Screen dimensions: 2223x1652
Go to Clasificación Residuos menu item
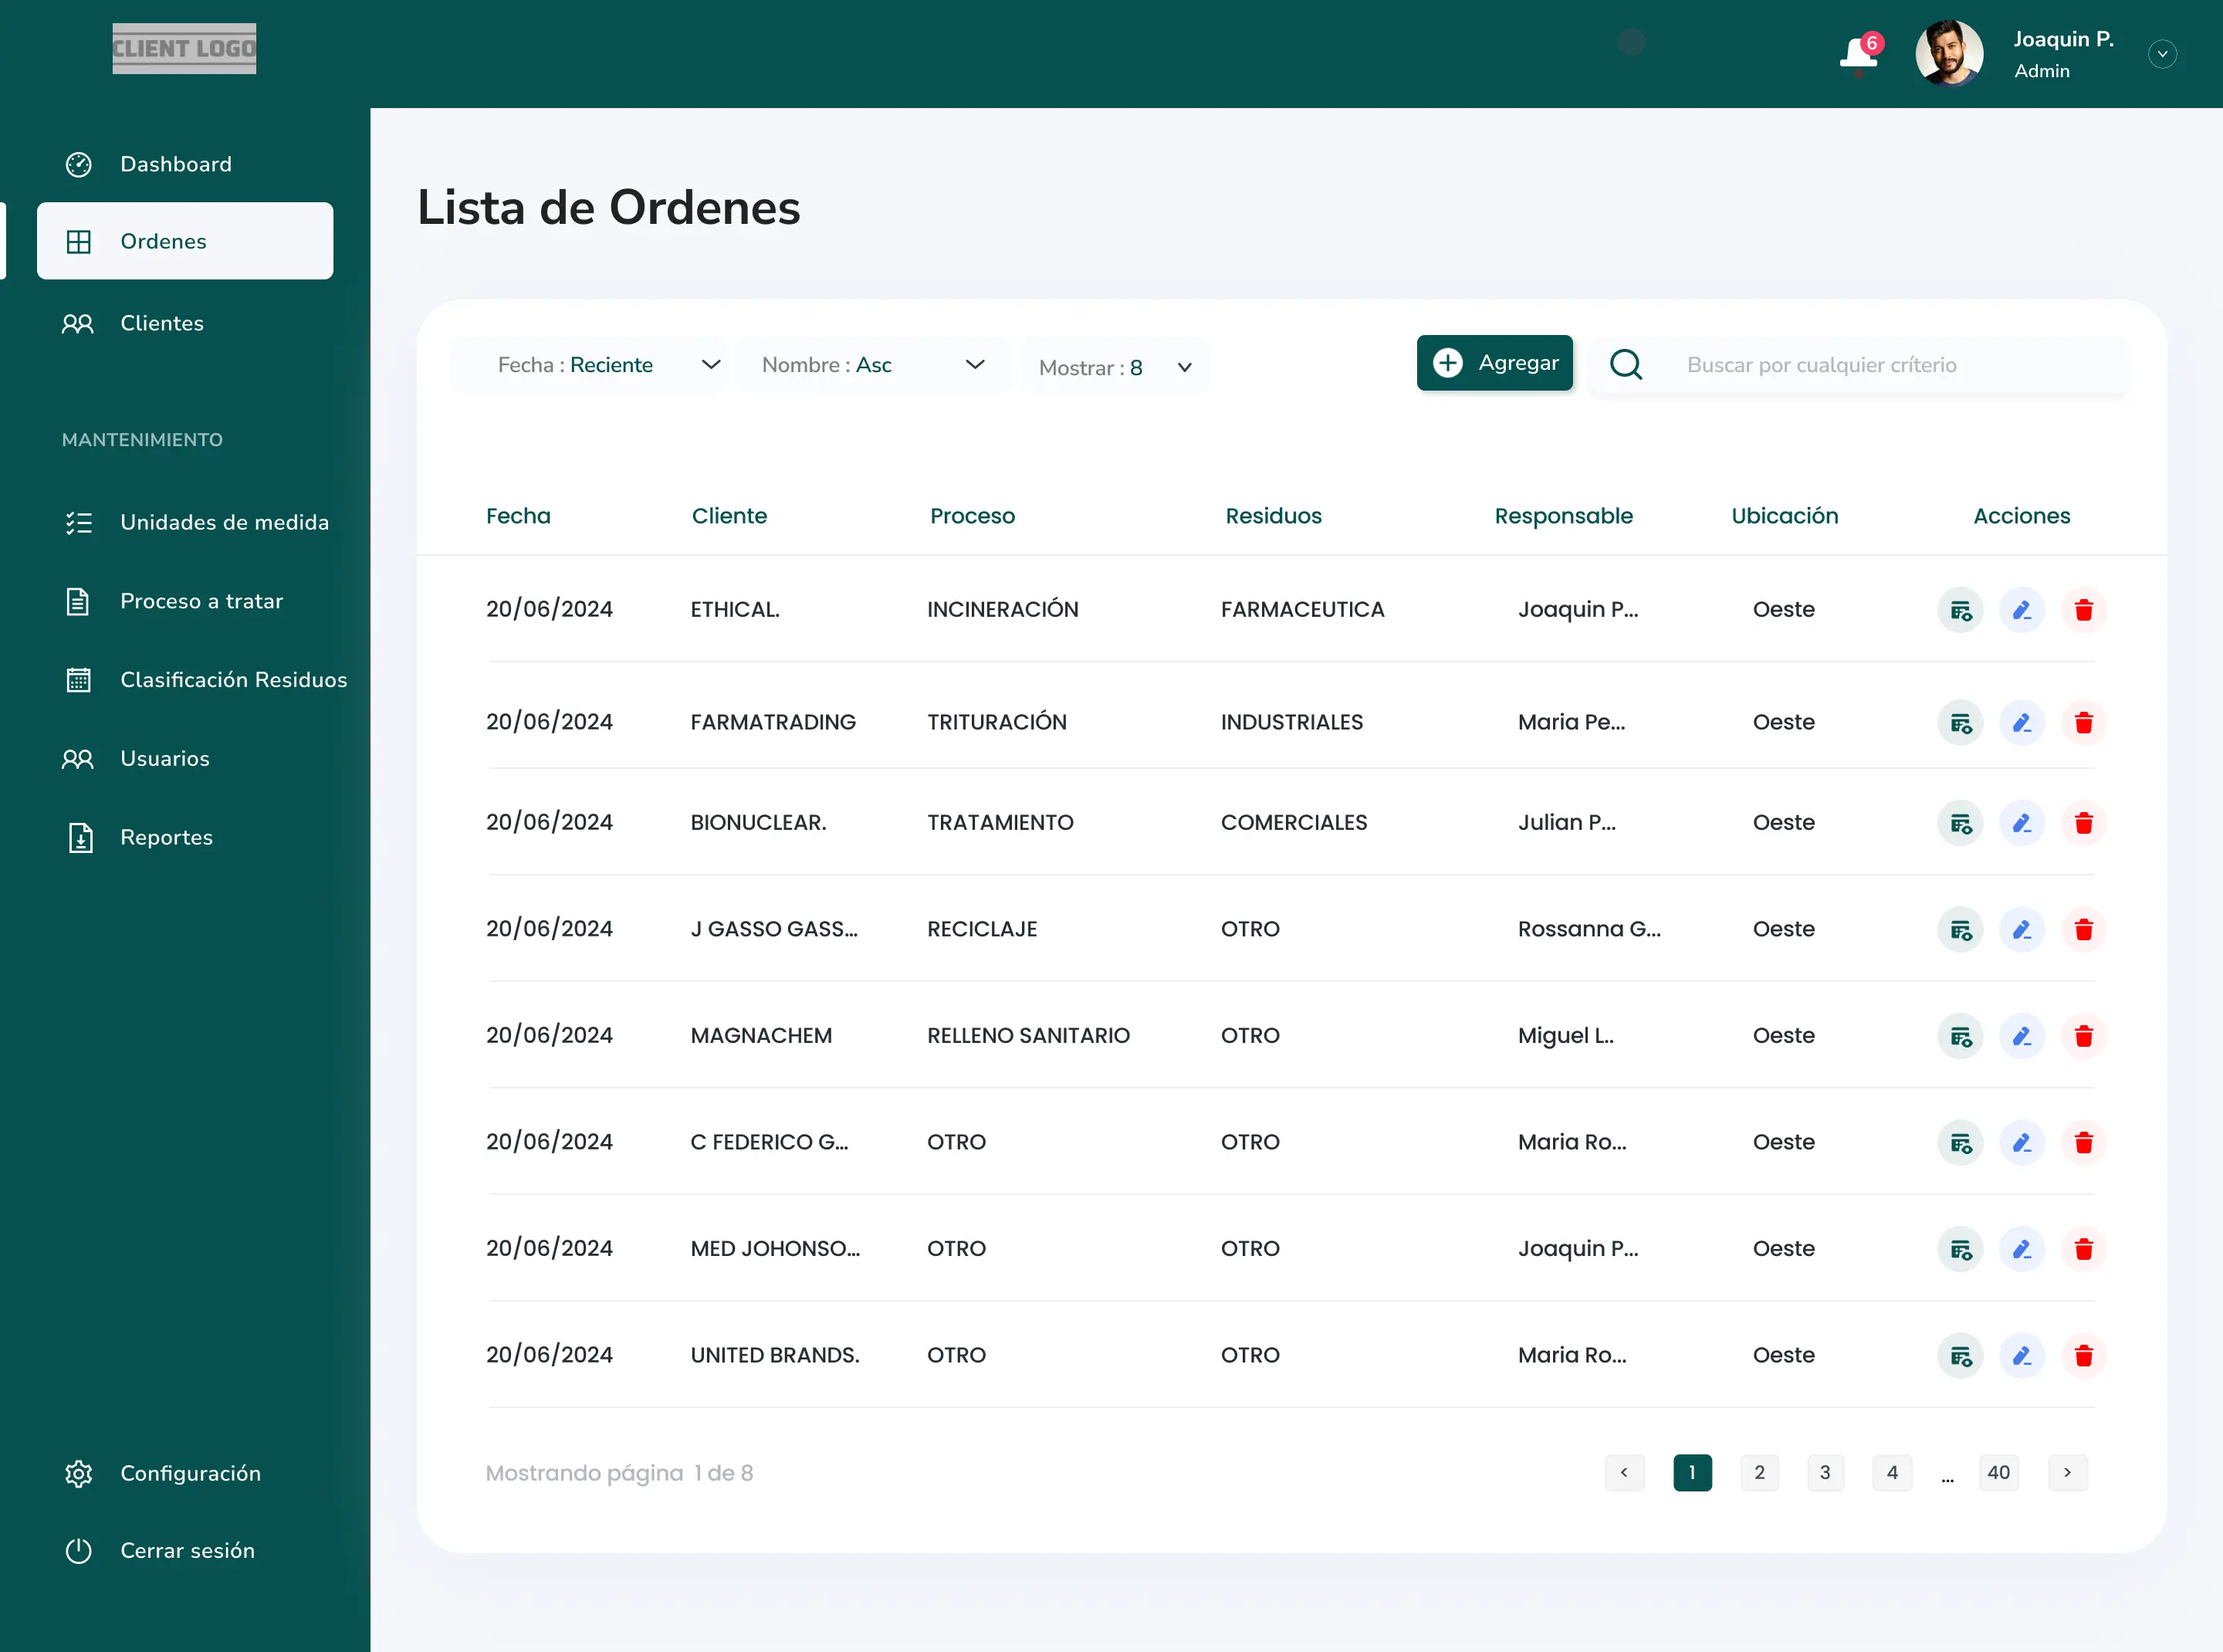point(233,680)
